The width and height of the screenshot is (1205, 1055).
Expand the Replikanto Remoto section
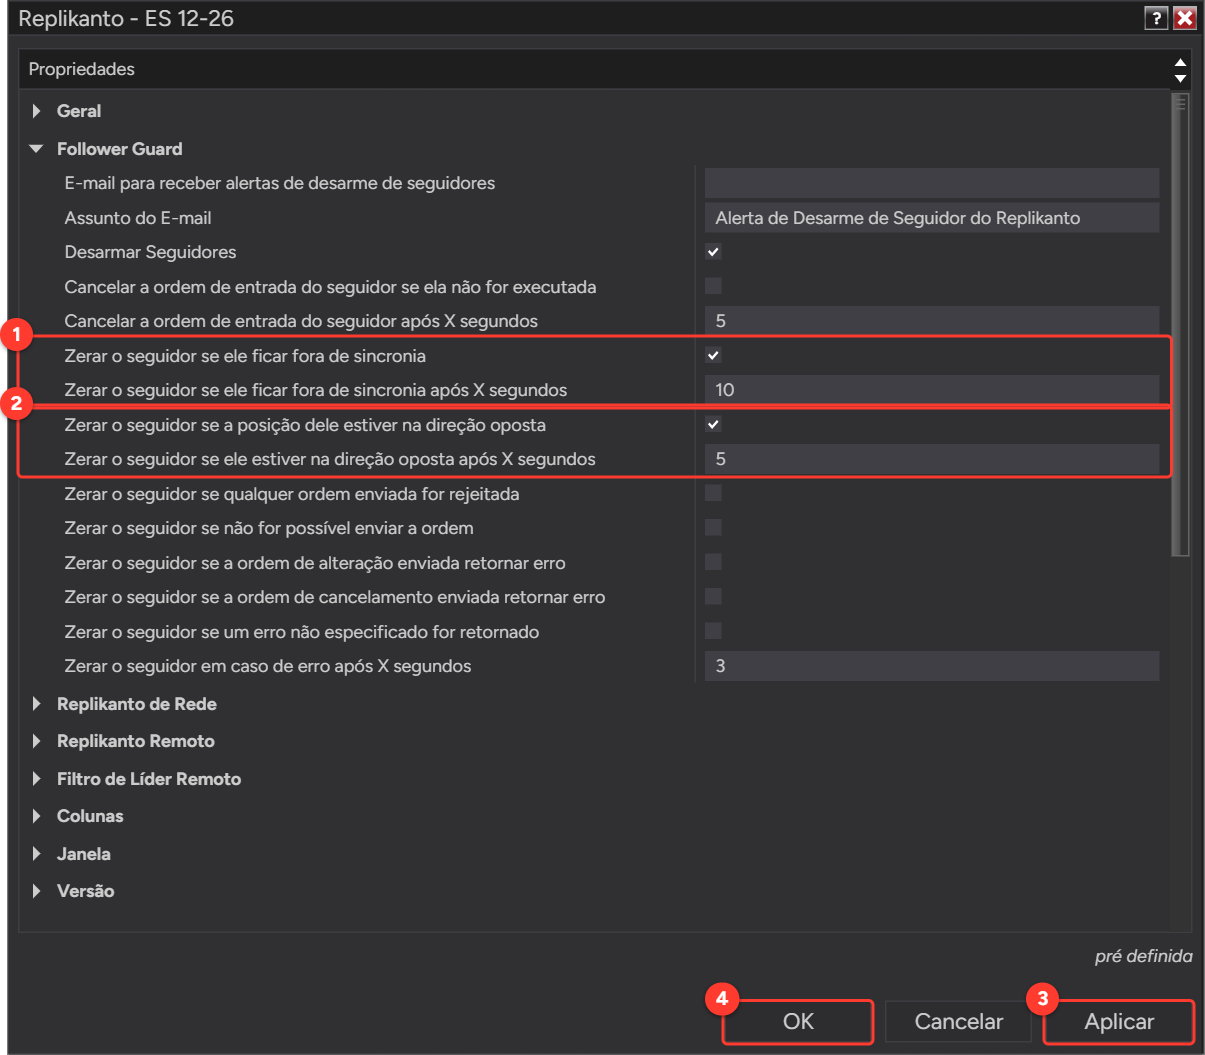click(37, 741)
